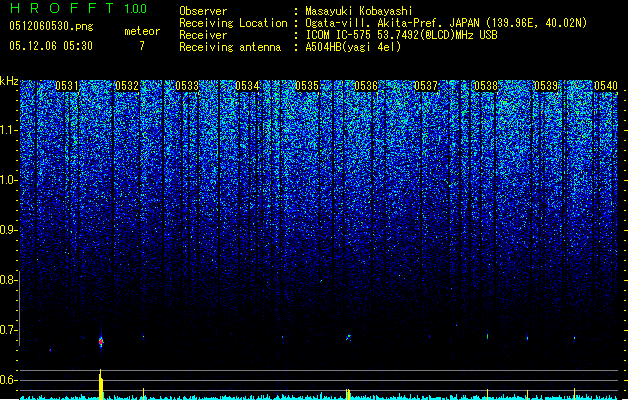Image resolution: width=629 pixels, height=400 pixels.
Task: Select the bright red meteor echo near 0532
Action: [101, 342]
